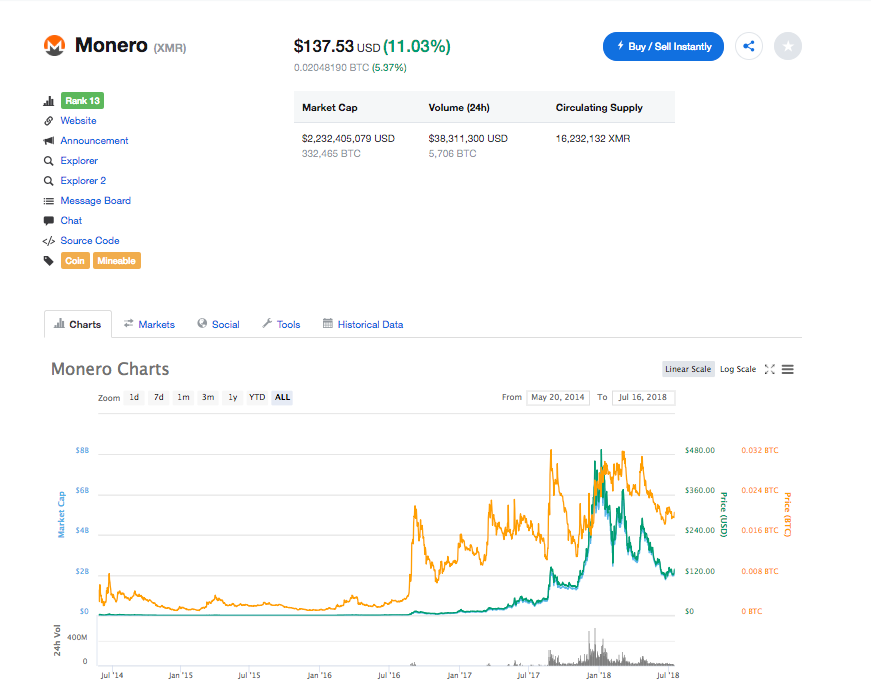Toggle the Price (BTC) axis series label

point(788,514)
